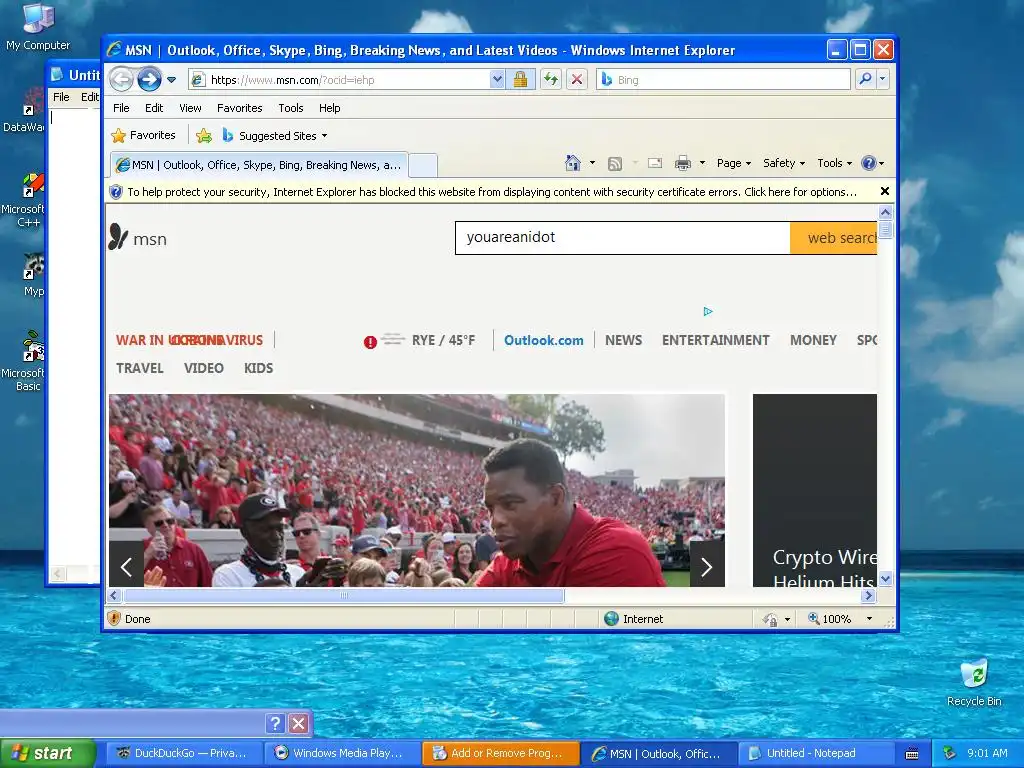
Task: Open the VIDEO section link
Action: 203,368
